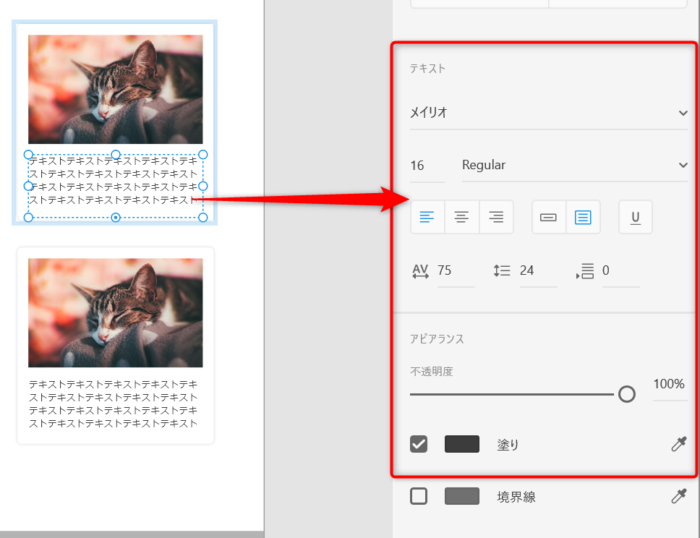Open the メイリオ font family dropdown

[x=548, y=113]
